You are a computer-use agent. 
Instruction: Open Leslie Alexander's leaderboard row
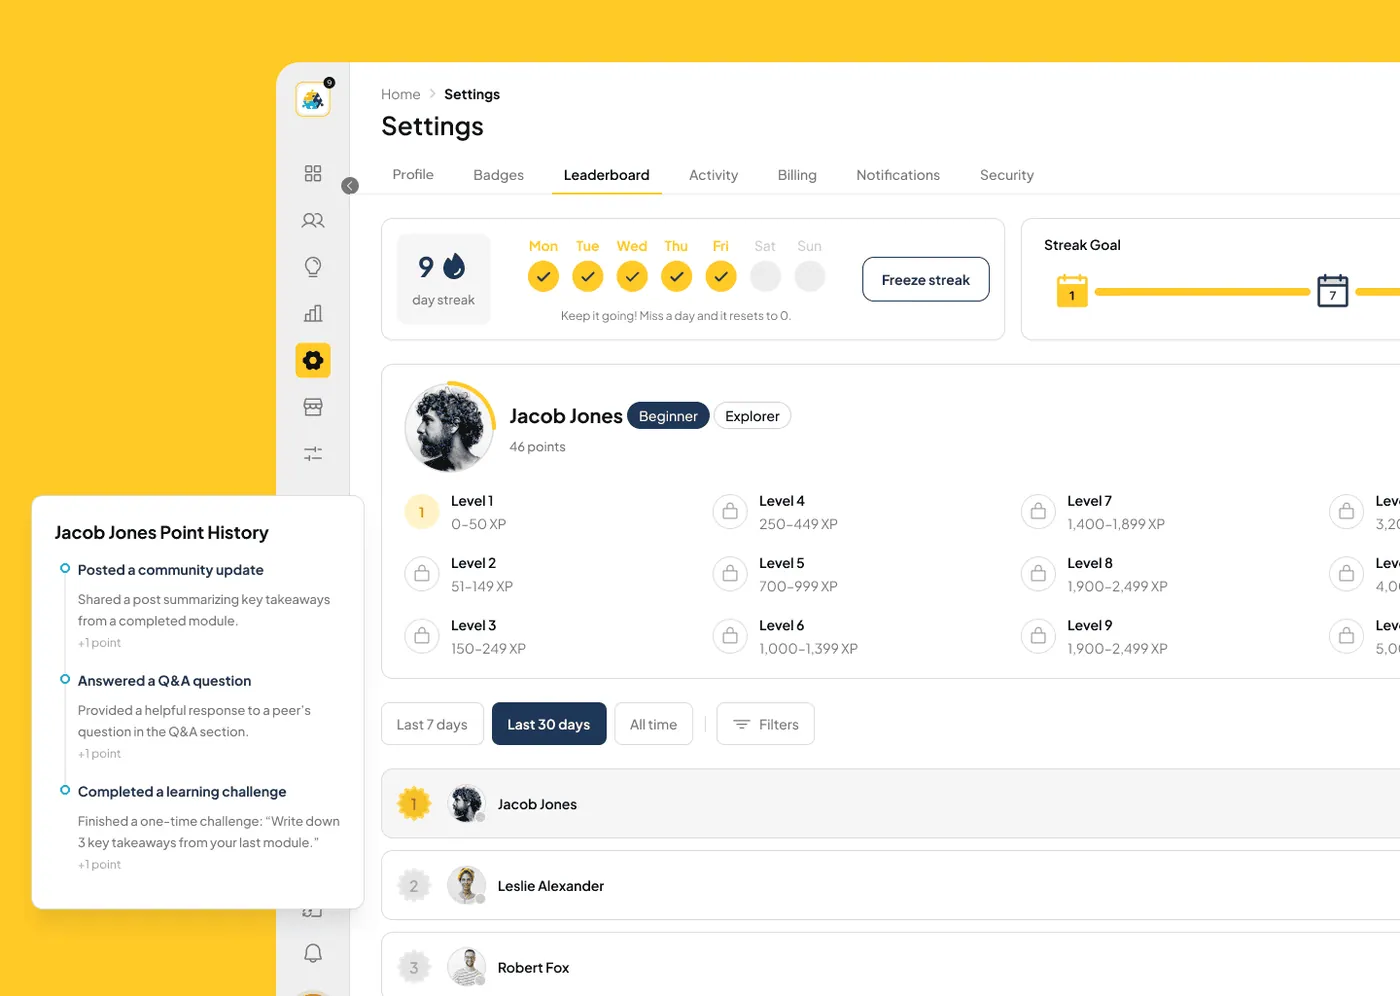[x=890, y=885]
